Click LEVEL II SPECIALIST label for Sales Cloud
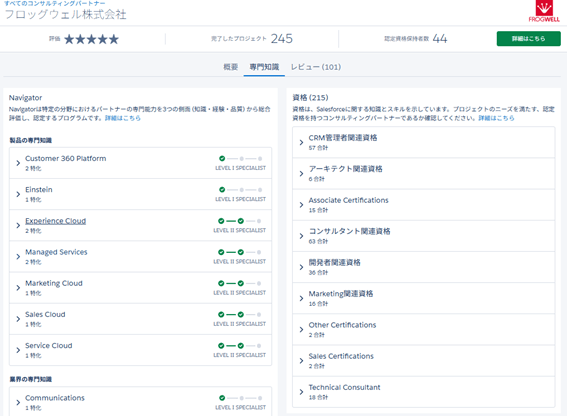The height and width of the screenshot is (416, 567). pos(240,324)
